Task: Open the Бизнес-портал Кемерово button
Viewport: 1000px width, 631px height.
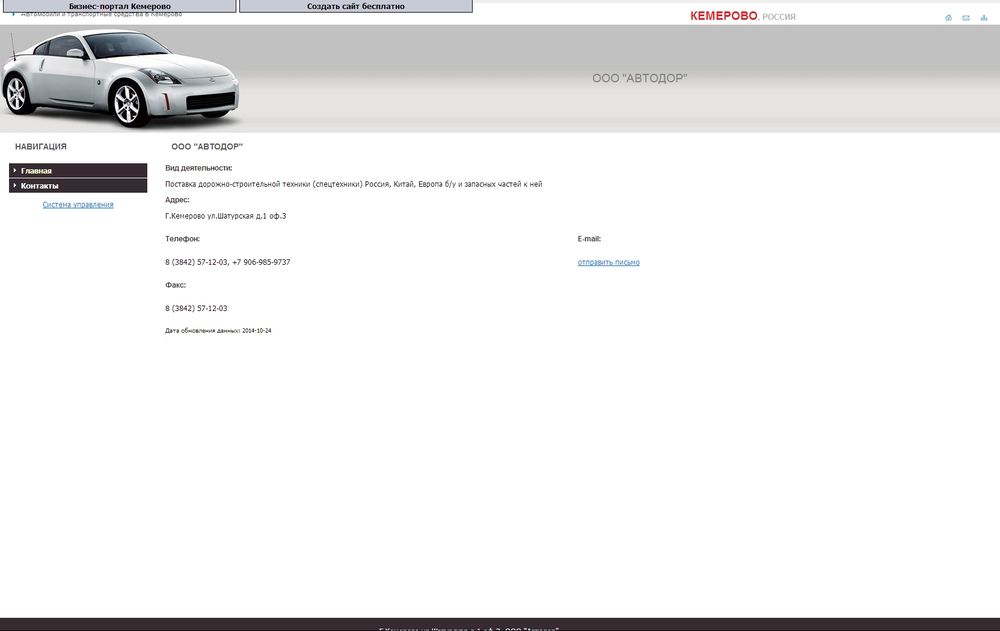Action: pos(120,6)
